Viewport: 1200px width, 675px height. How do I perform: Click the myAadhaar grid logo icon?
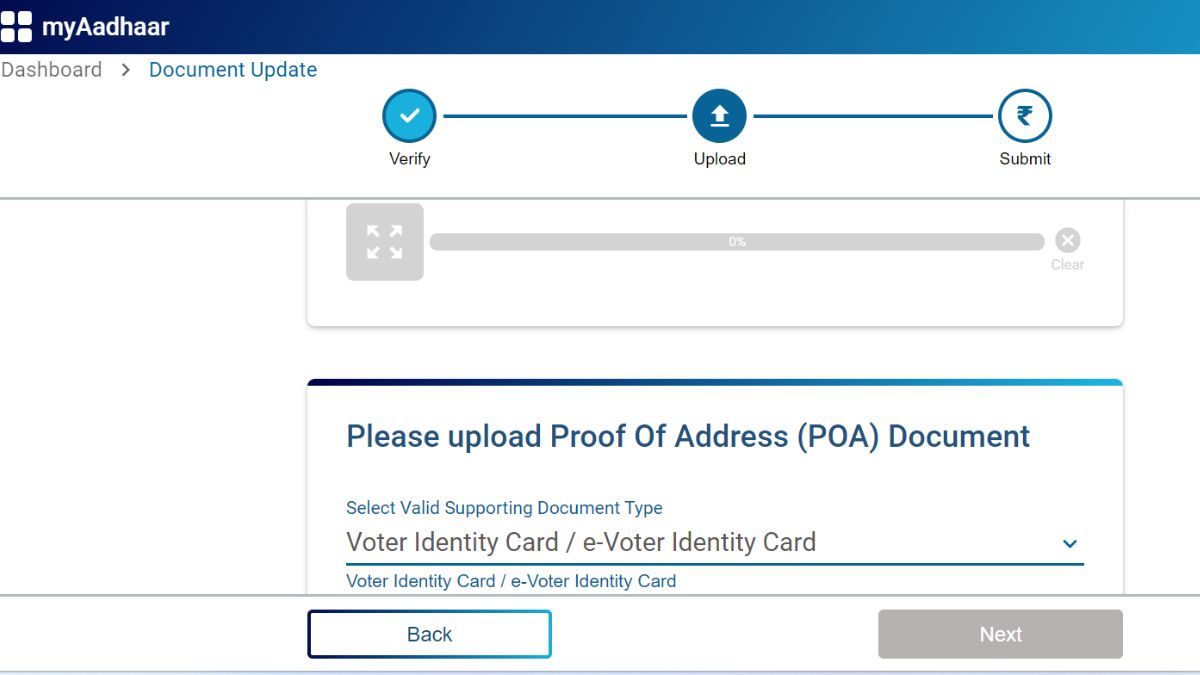(16, 27)
